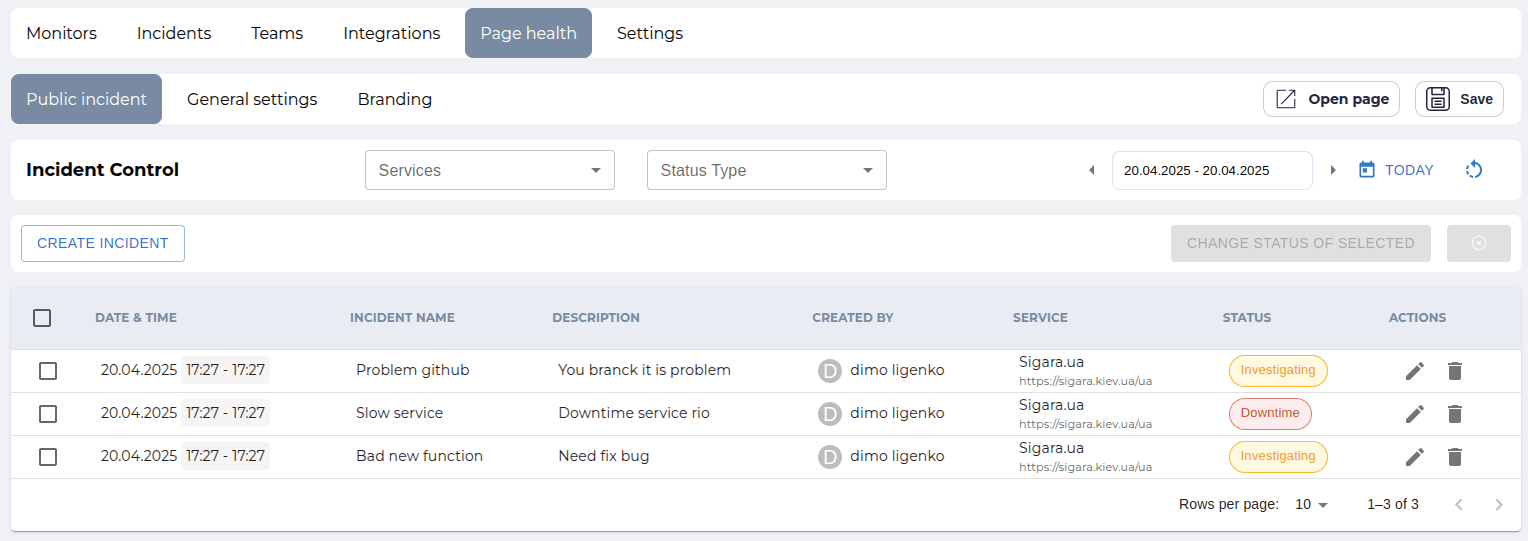
Task: Click pencil icon for Bad new function
Action: 1414,457
